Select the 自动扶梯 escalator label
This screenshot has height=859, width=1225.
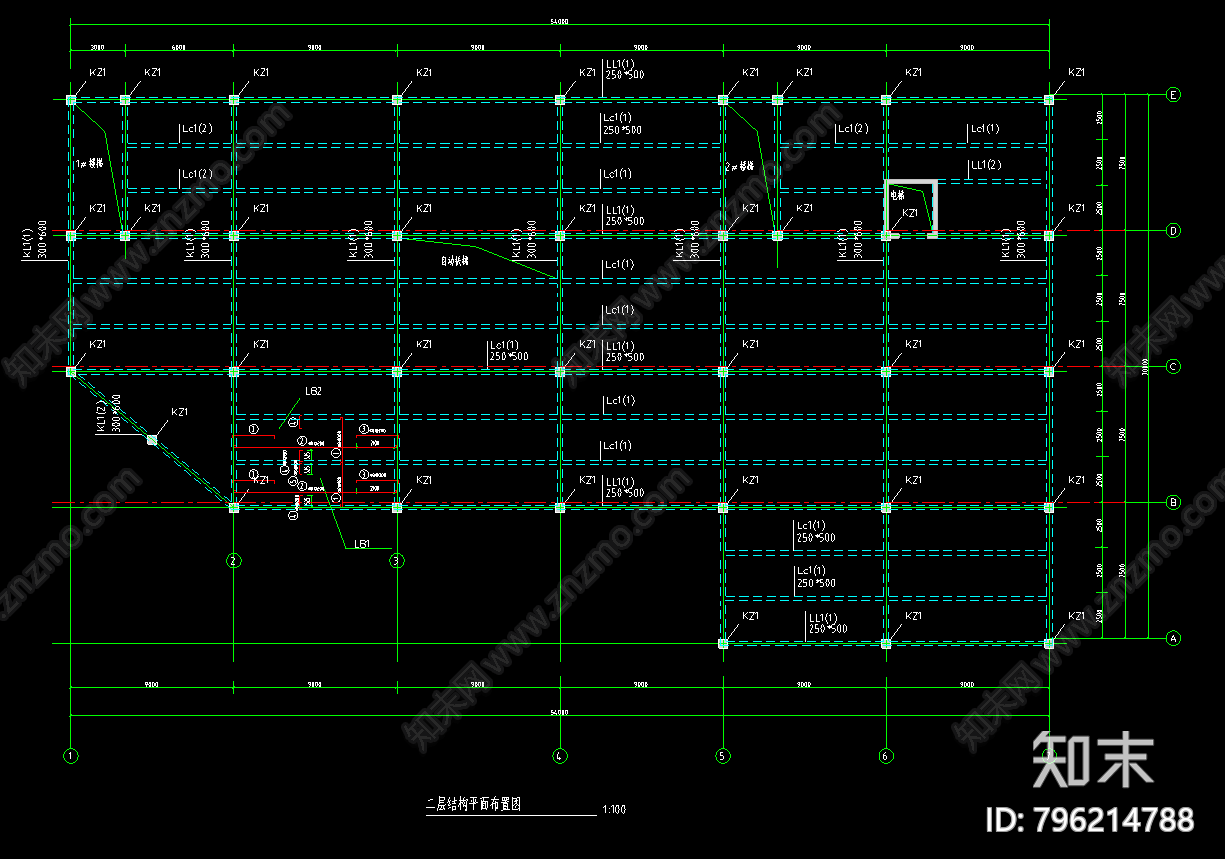click(x=455, y=261)
